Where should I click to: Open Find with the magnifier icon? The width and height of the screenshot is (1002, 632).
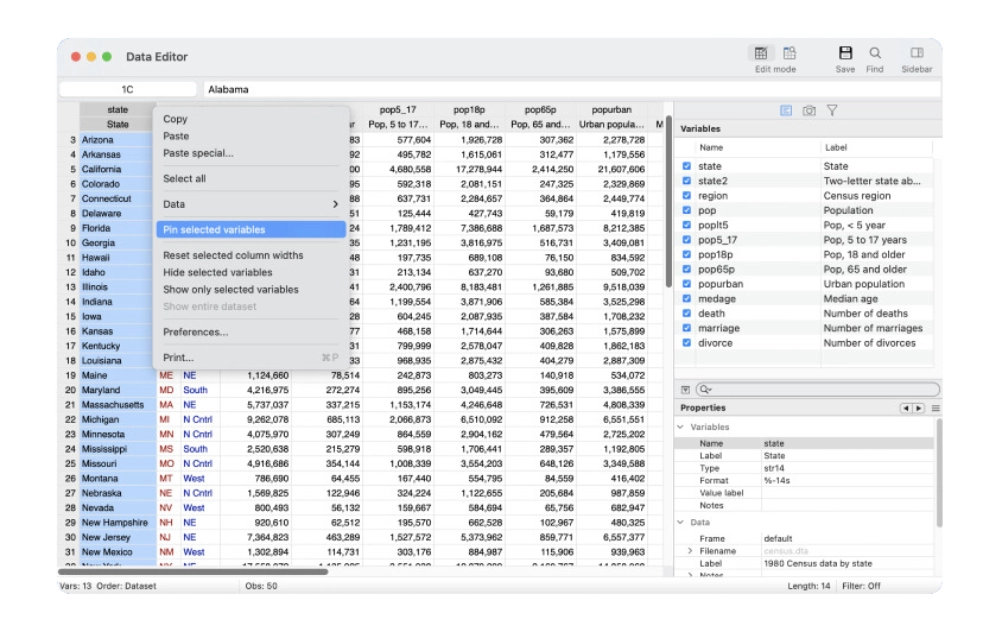pyautogui.click(x=875, y=53)
